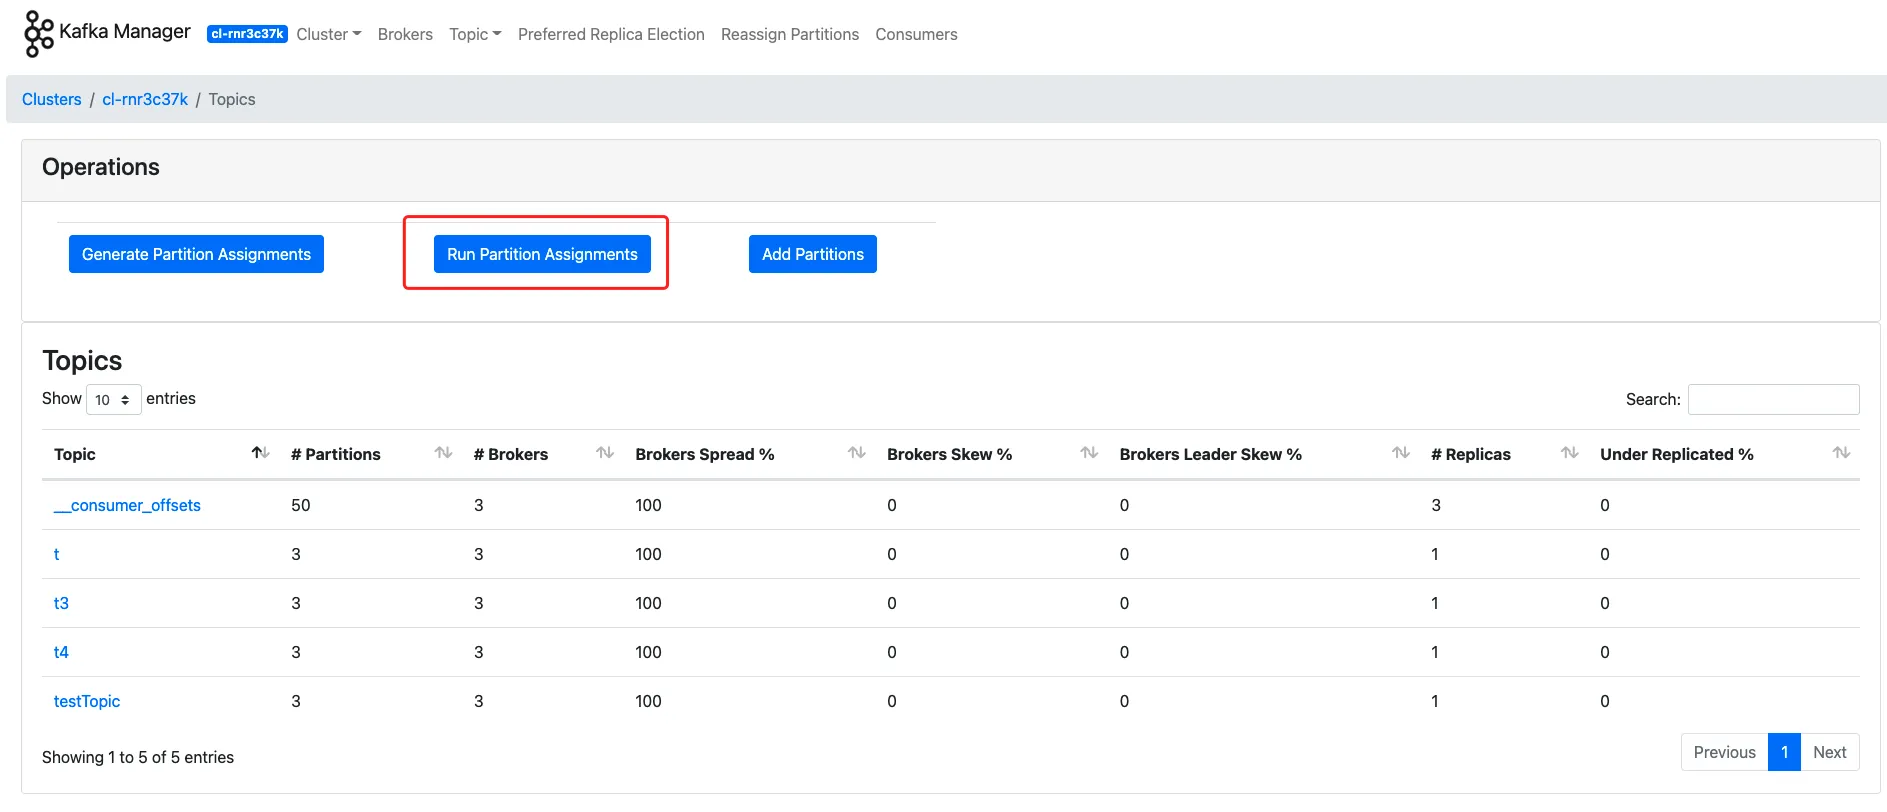Sort by Brokers Skew % icon
Screen dimensions: 1887x812
tap(1089, 453)
